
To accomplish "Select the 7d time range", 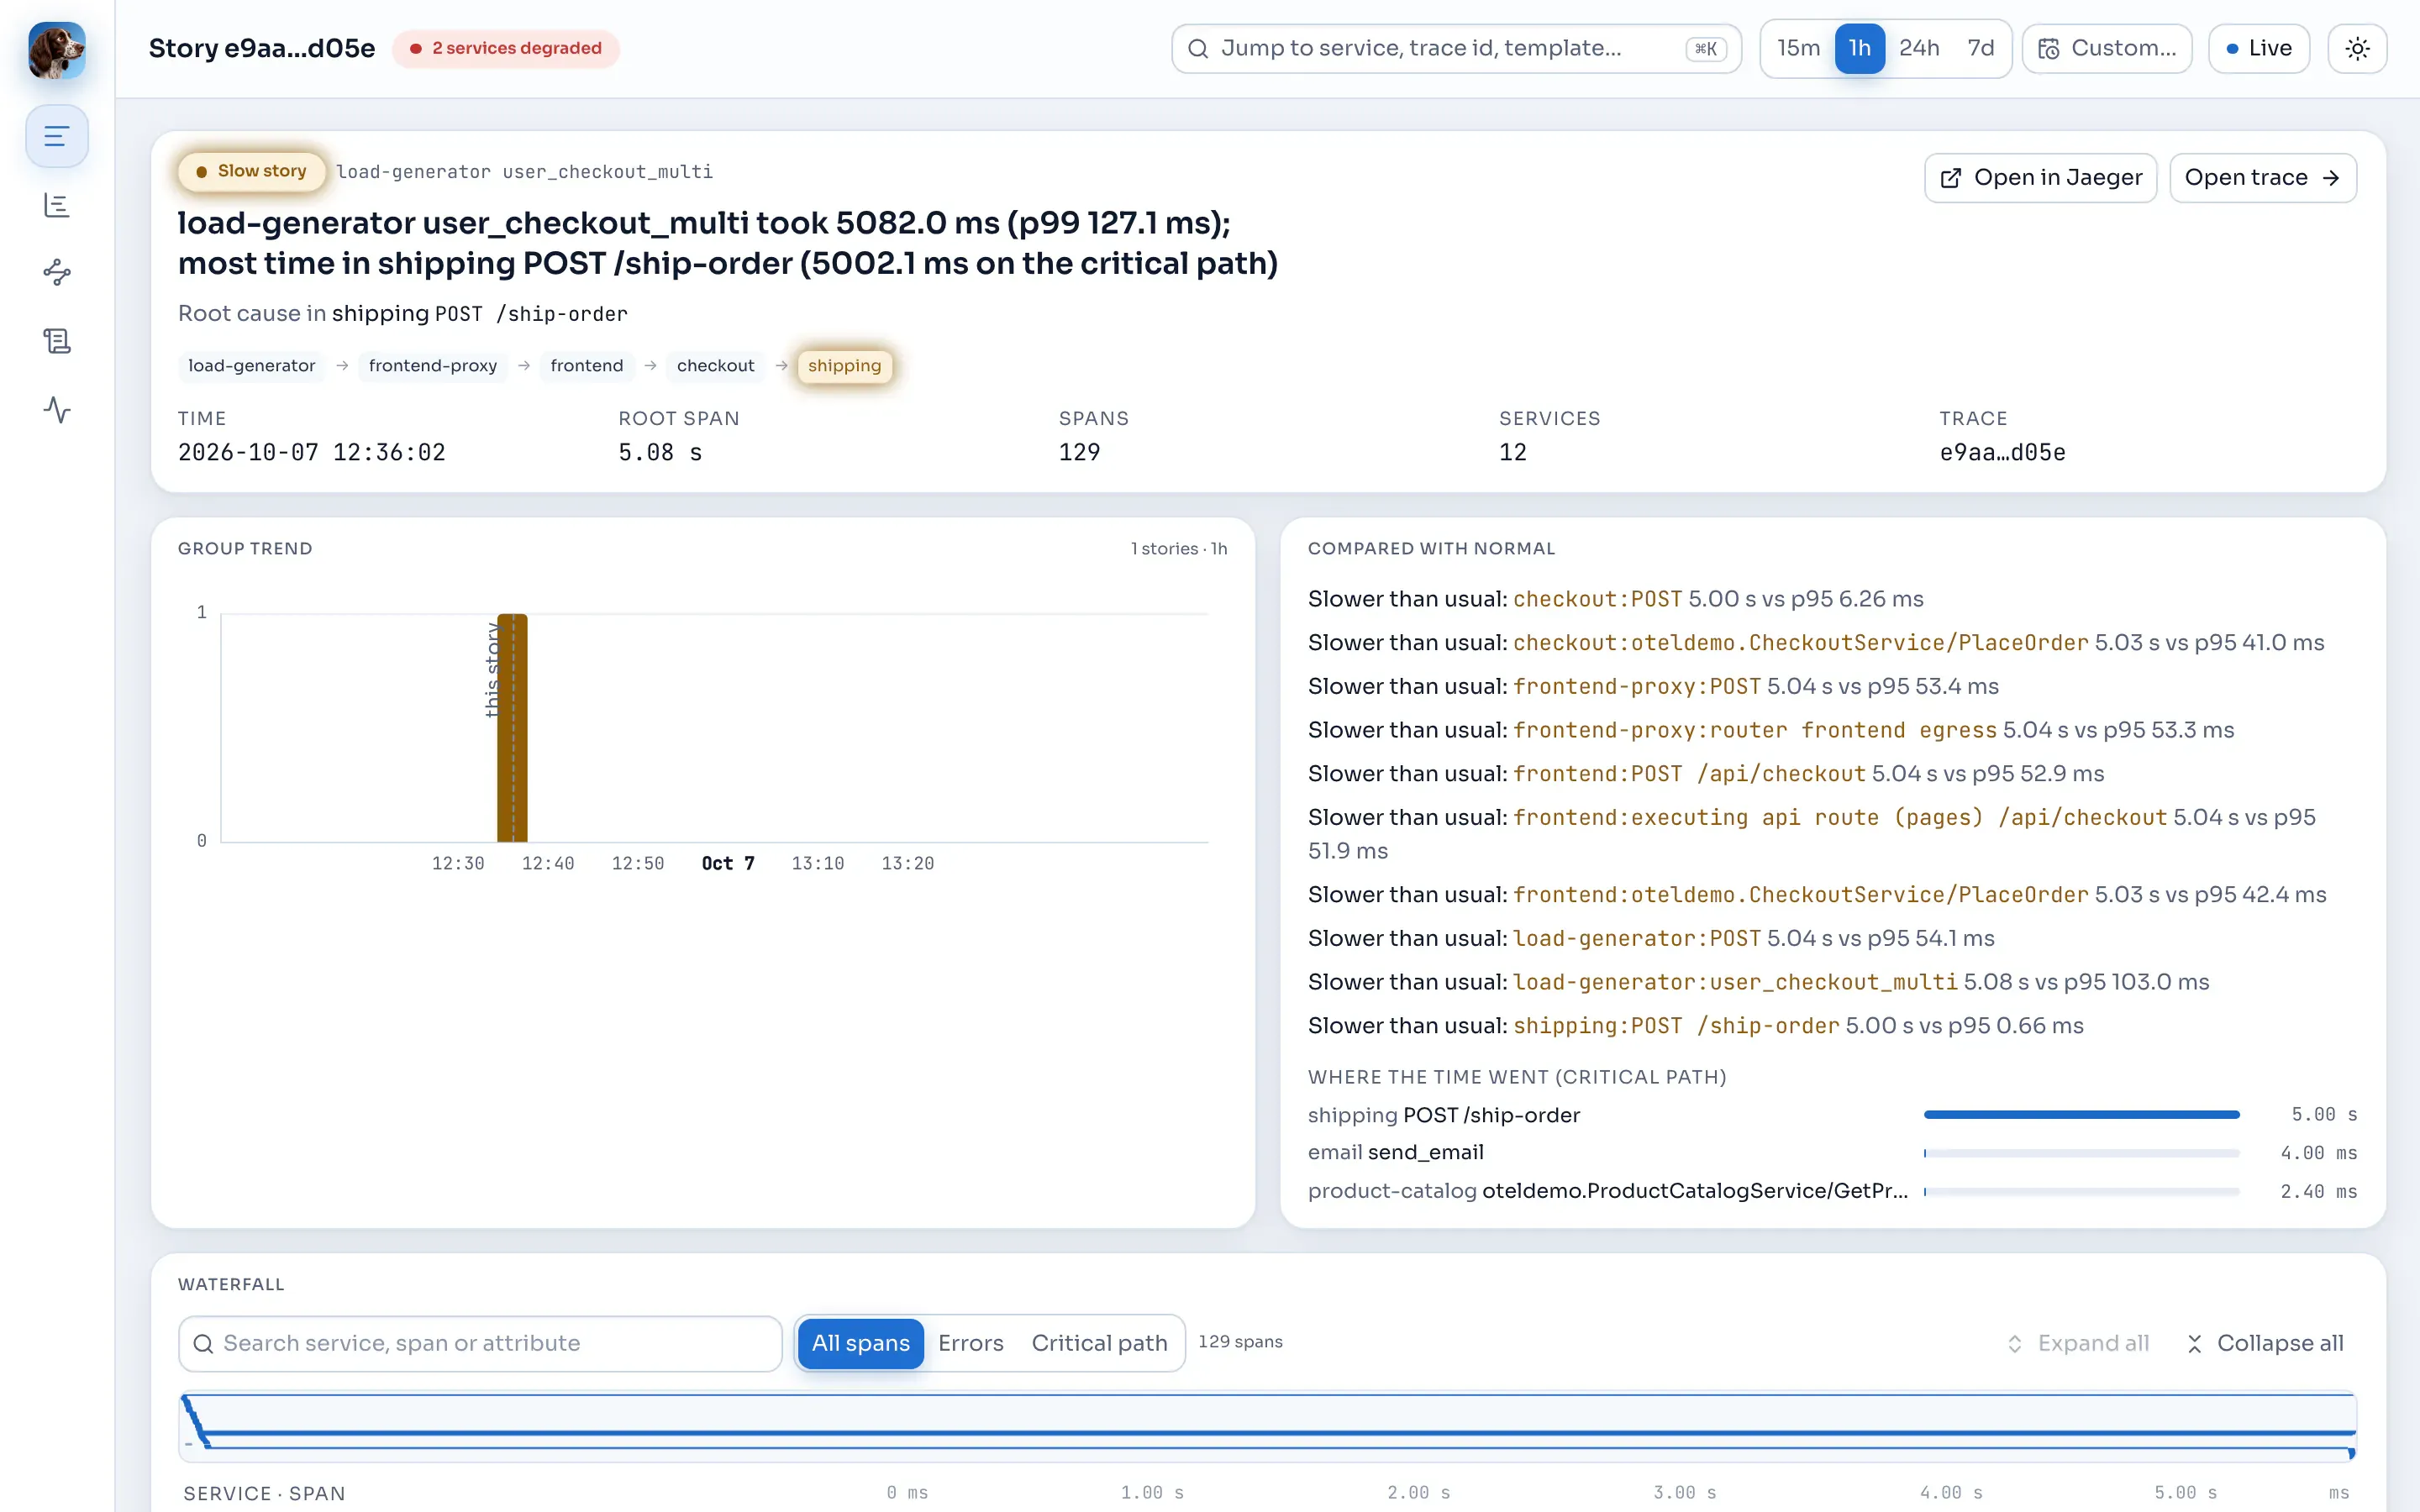I will coord(1980,49).
